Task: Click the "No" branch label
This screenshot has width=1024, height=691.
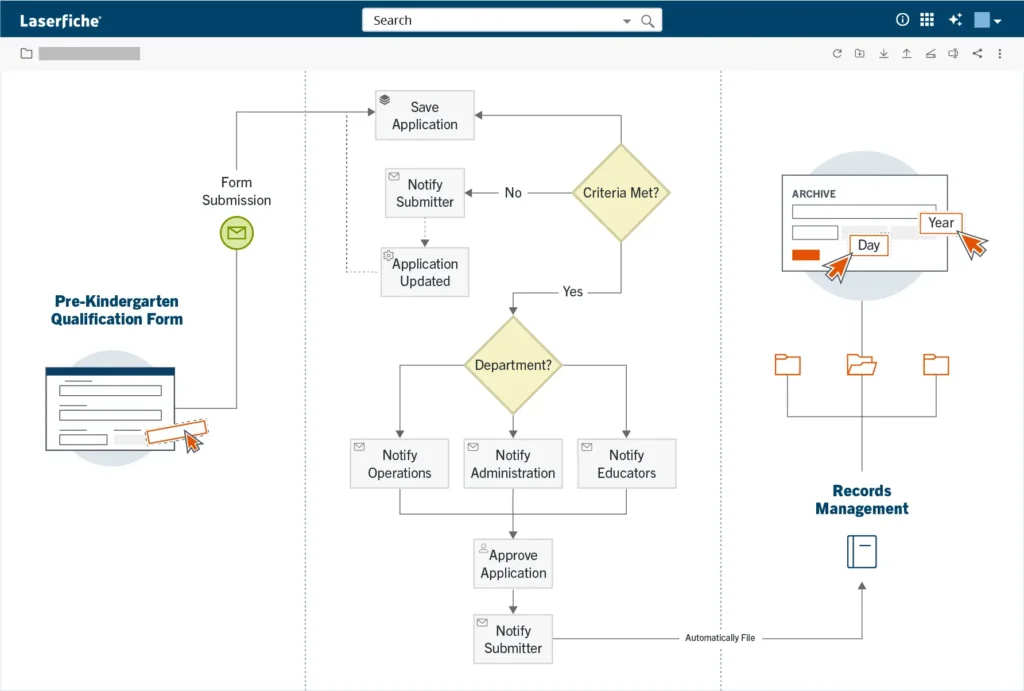Action: pos(513,193)
